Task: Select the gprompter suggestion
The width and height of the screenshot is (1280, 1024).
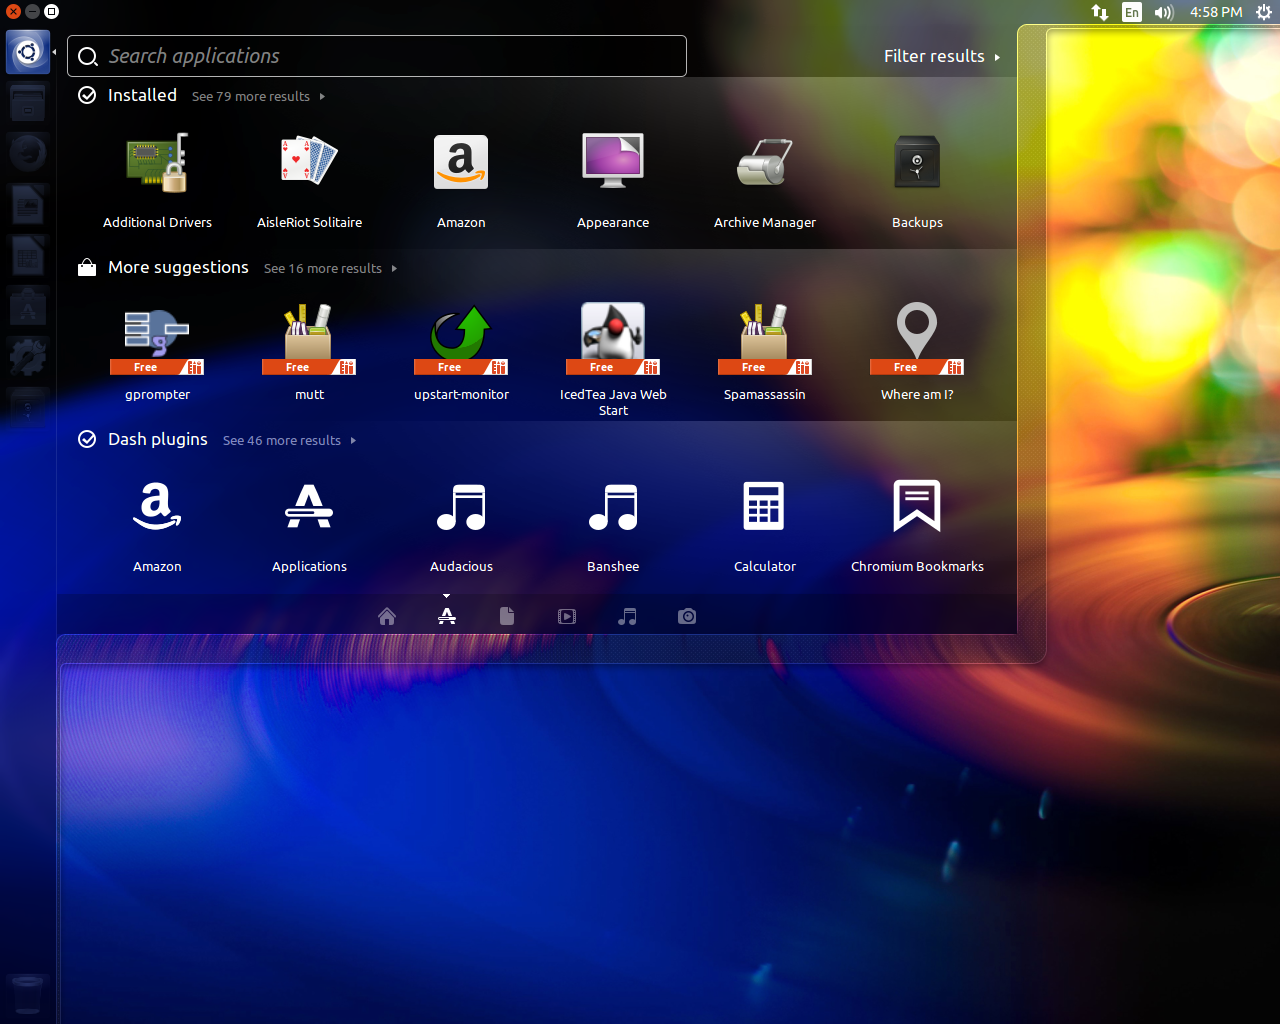Action: 157,352
